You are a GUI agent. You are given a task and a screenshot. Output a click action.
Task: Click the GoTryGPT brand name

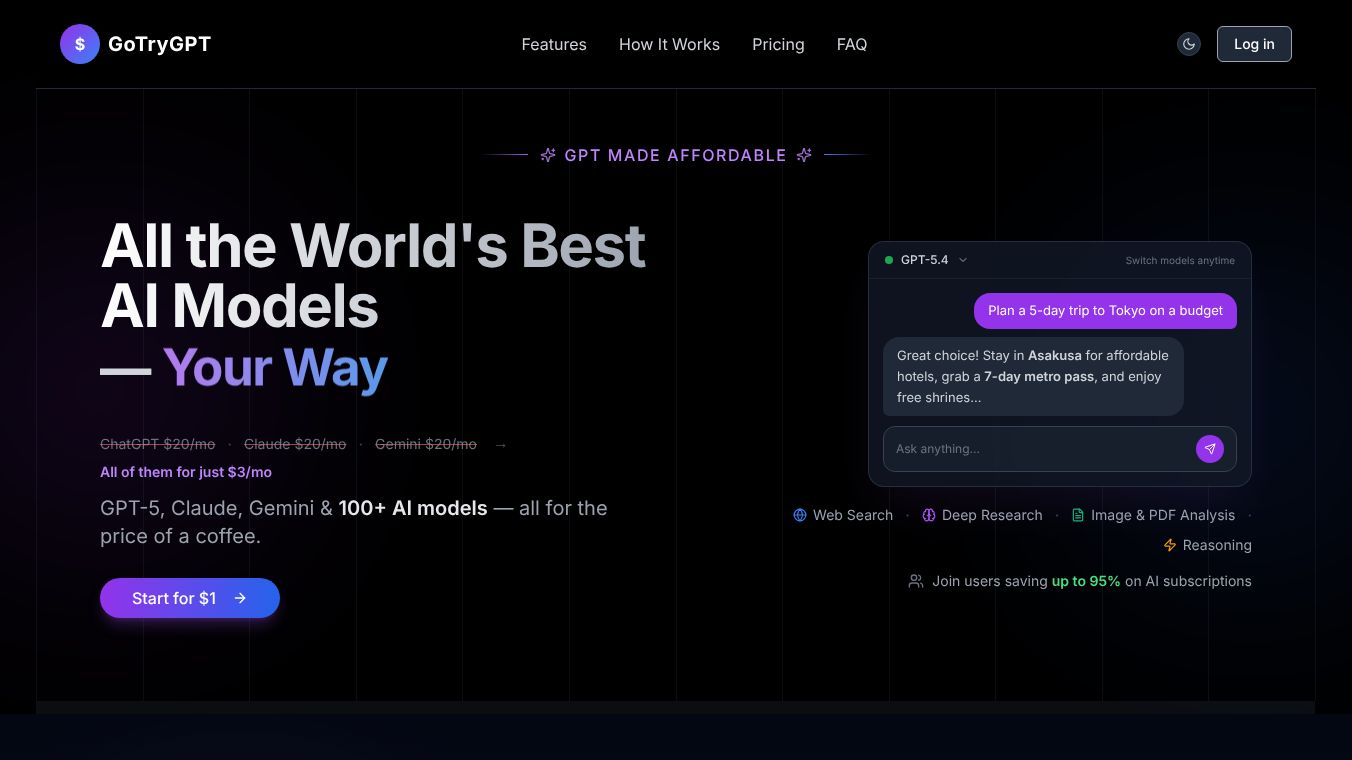(159, 44)
